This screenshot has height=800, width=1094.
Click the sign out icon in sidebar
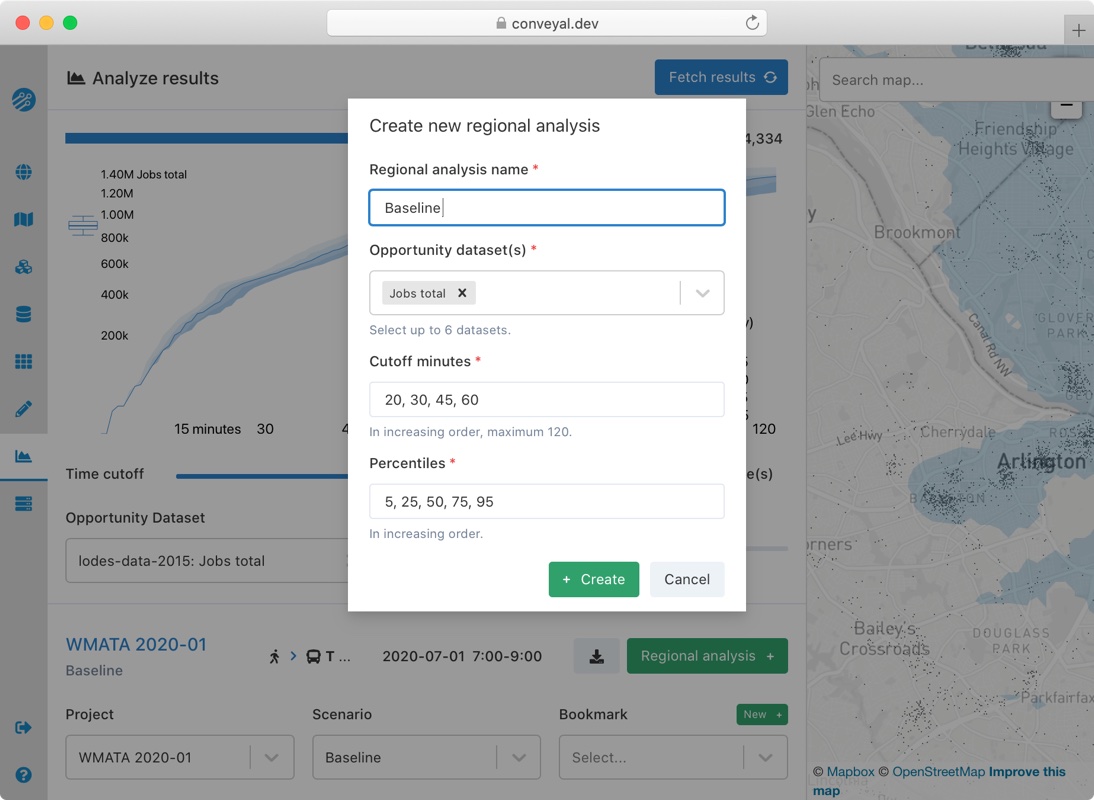tap(24, 727)
